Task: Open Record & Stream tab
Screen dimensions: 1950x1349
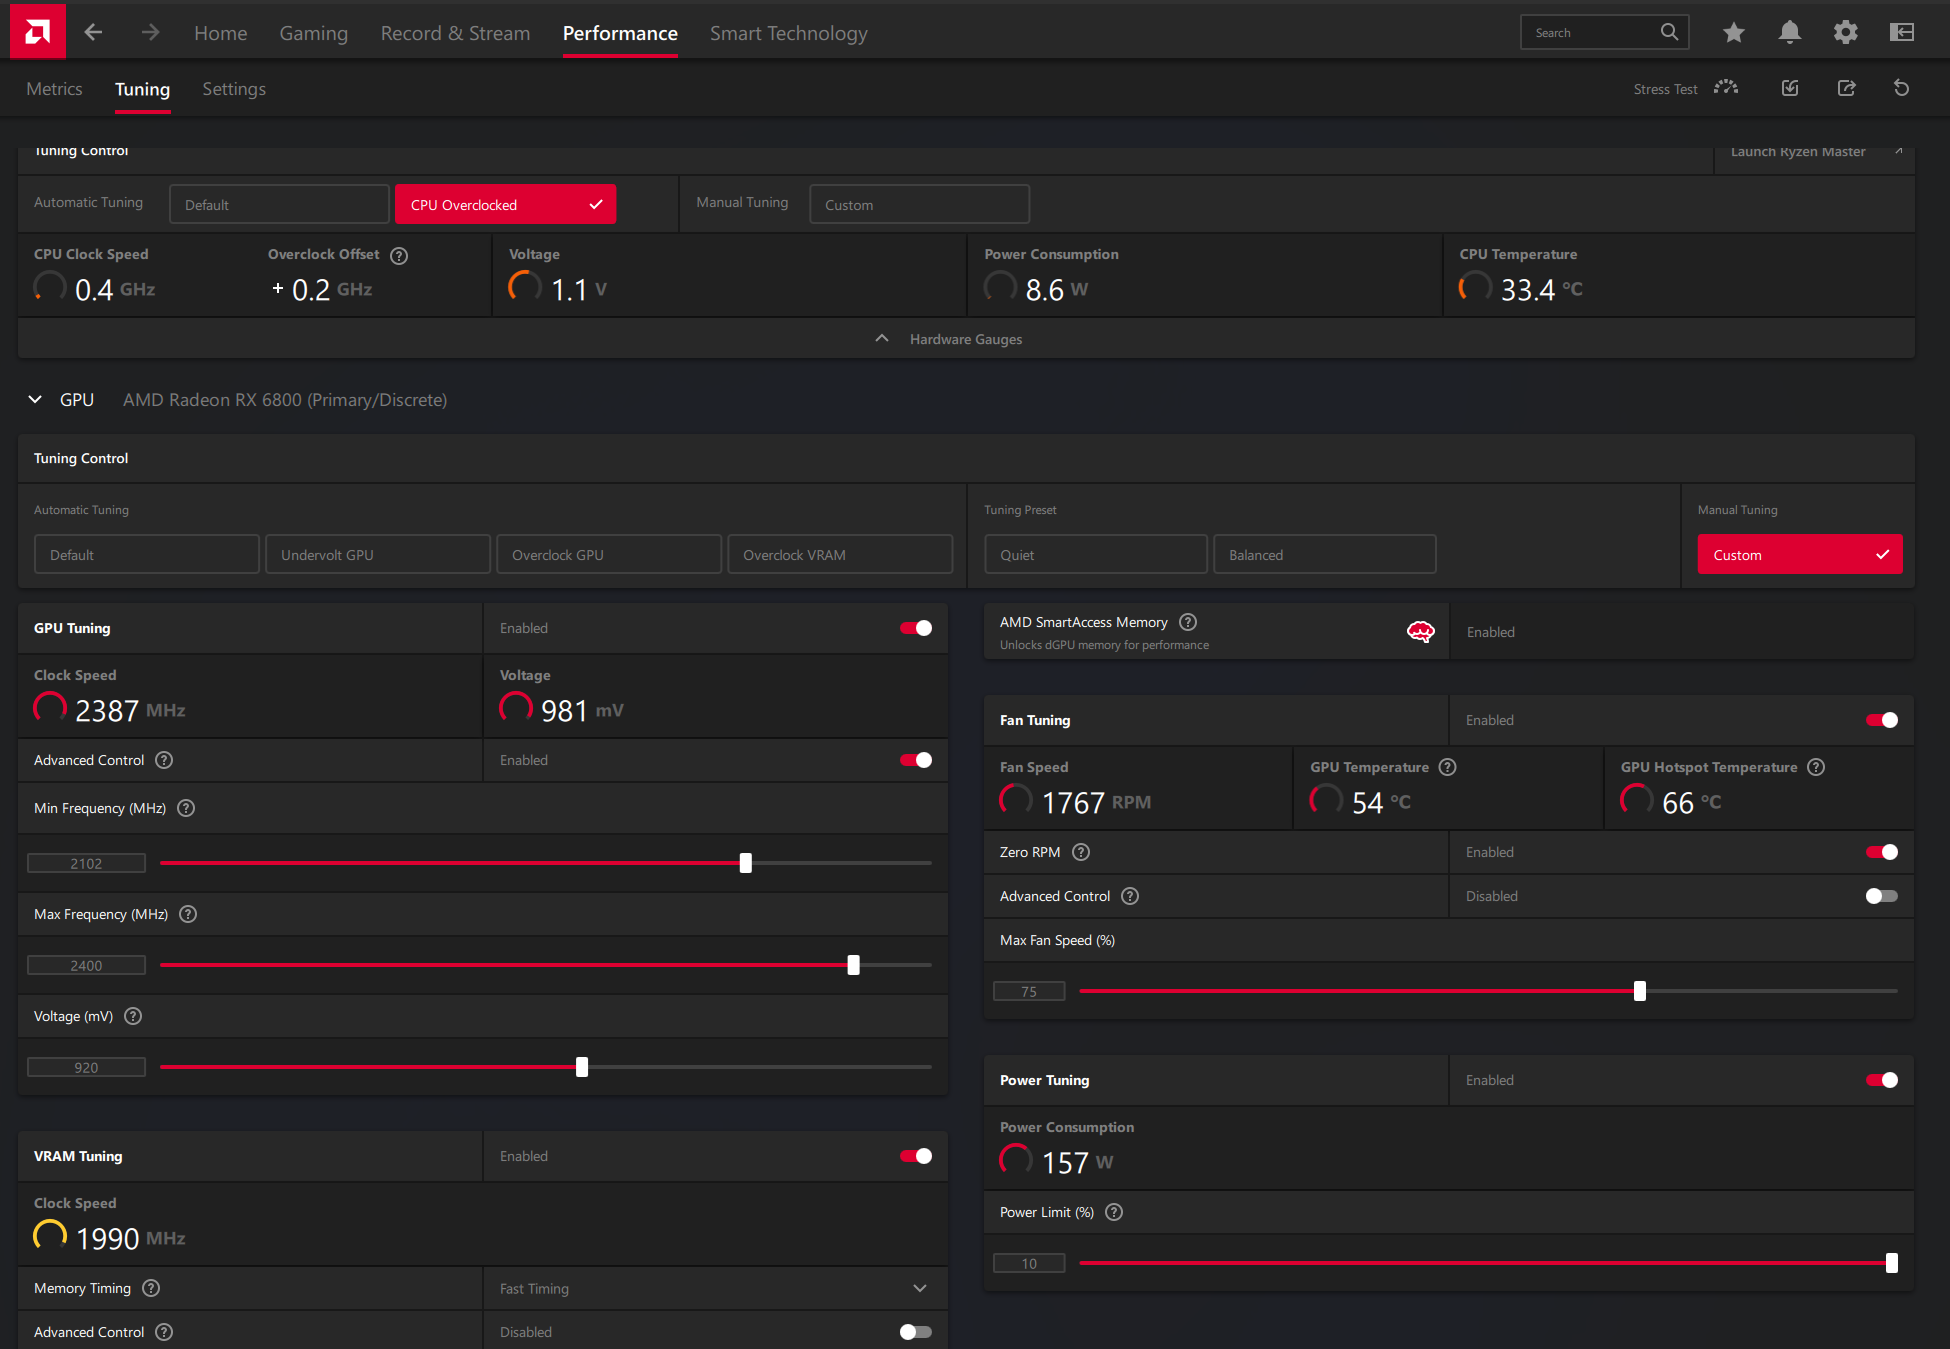Action: (455, 33)
